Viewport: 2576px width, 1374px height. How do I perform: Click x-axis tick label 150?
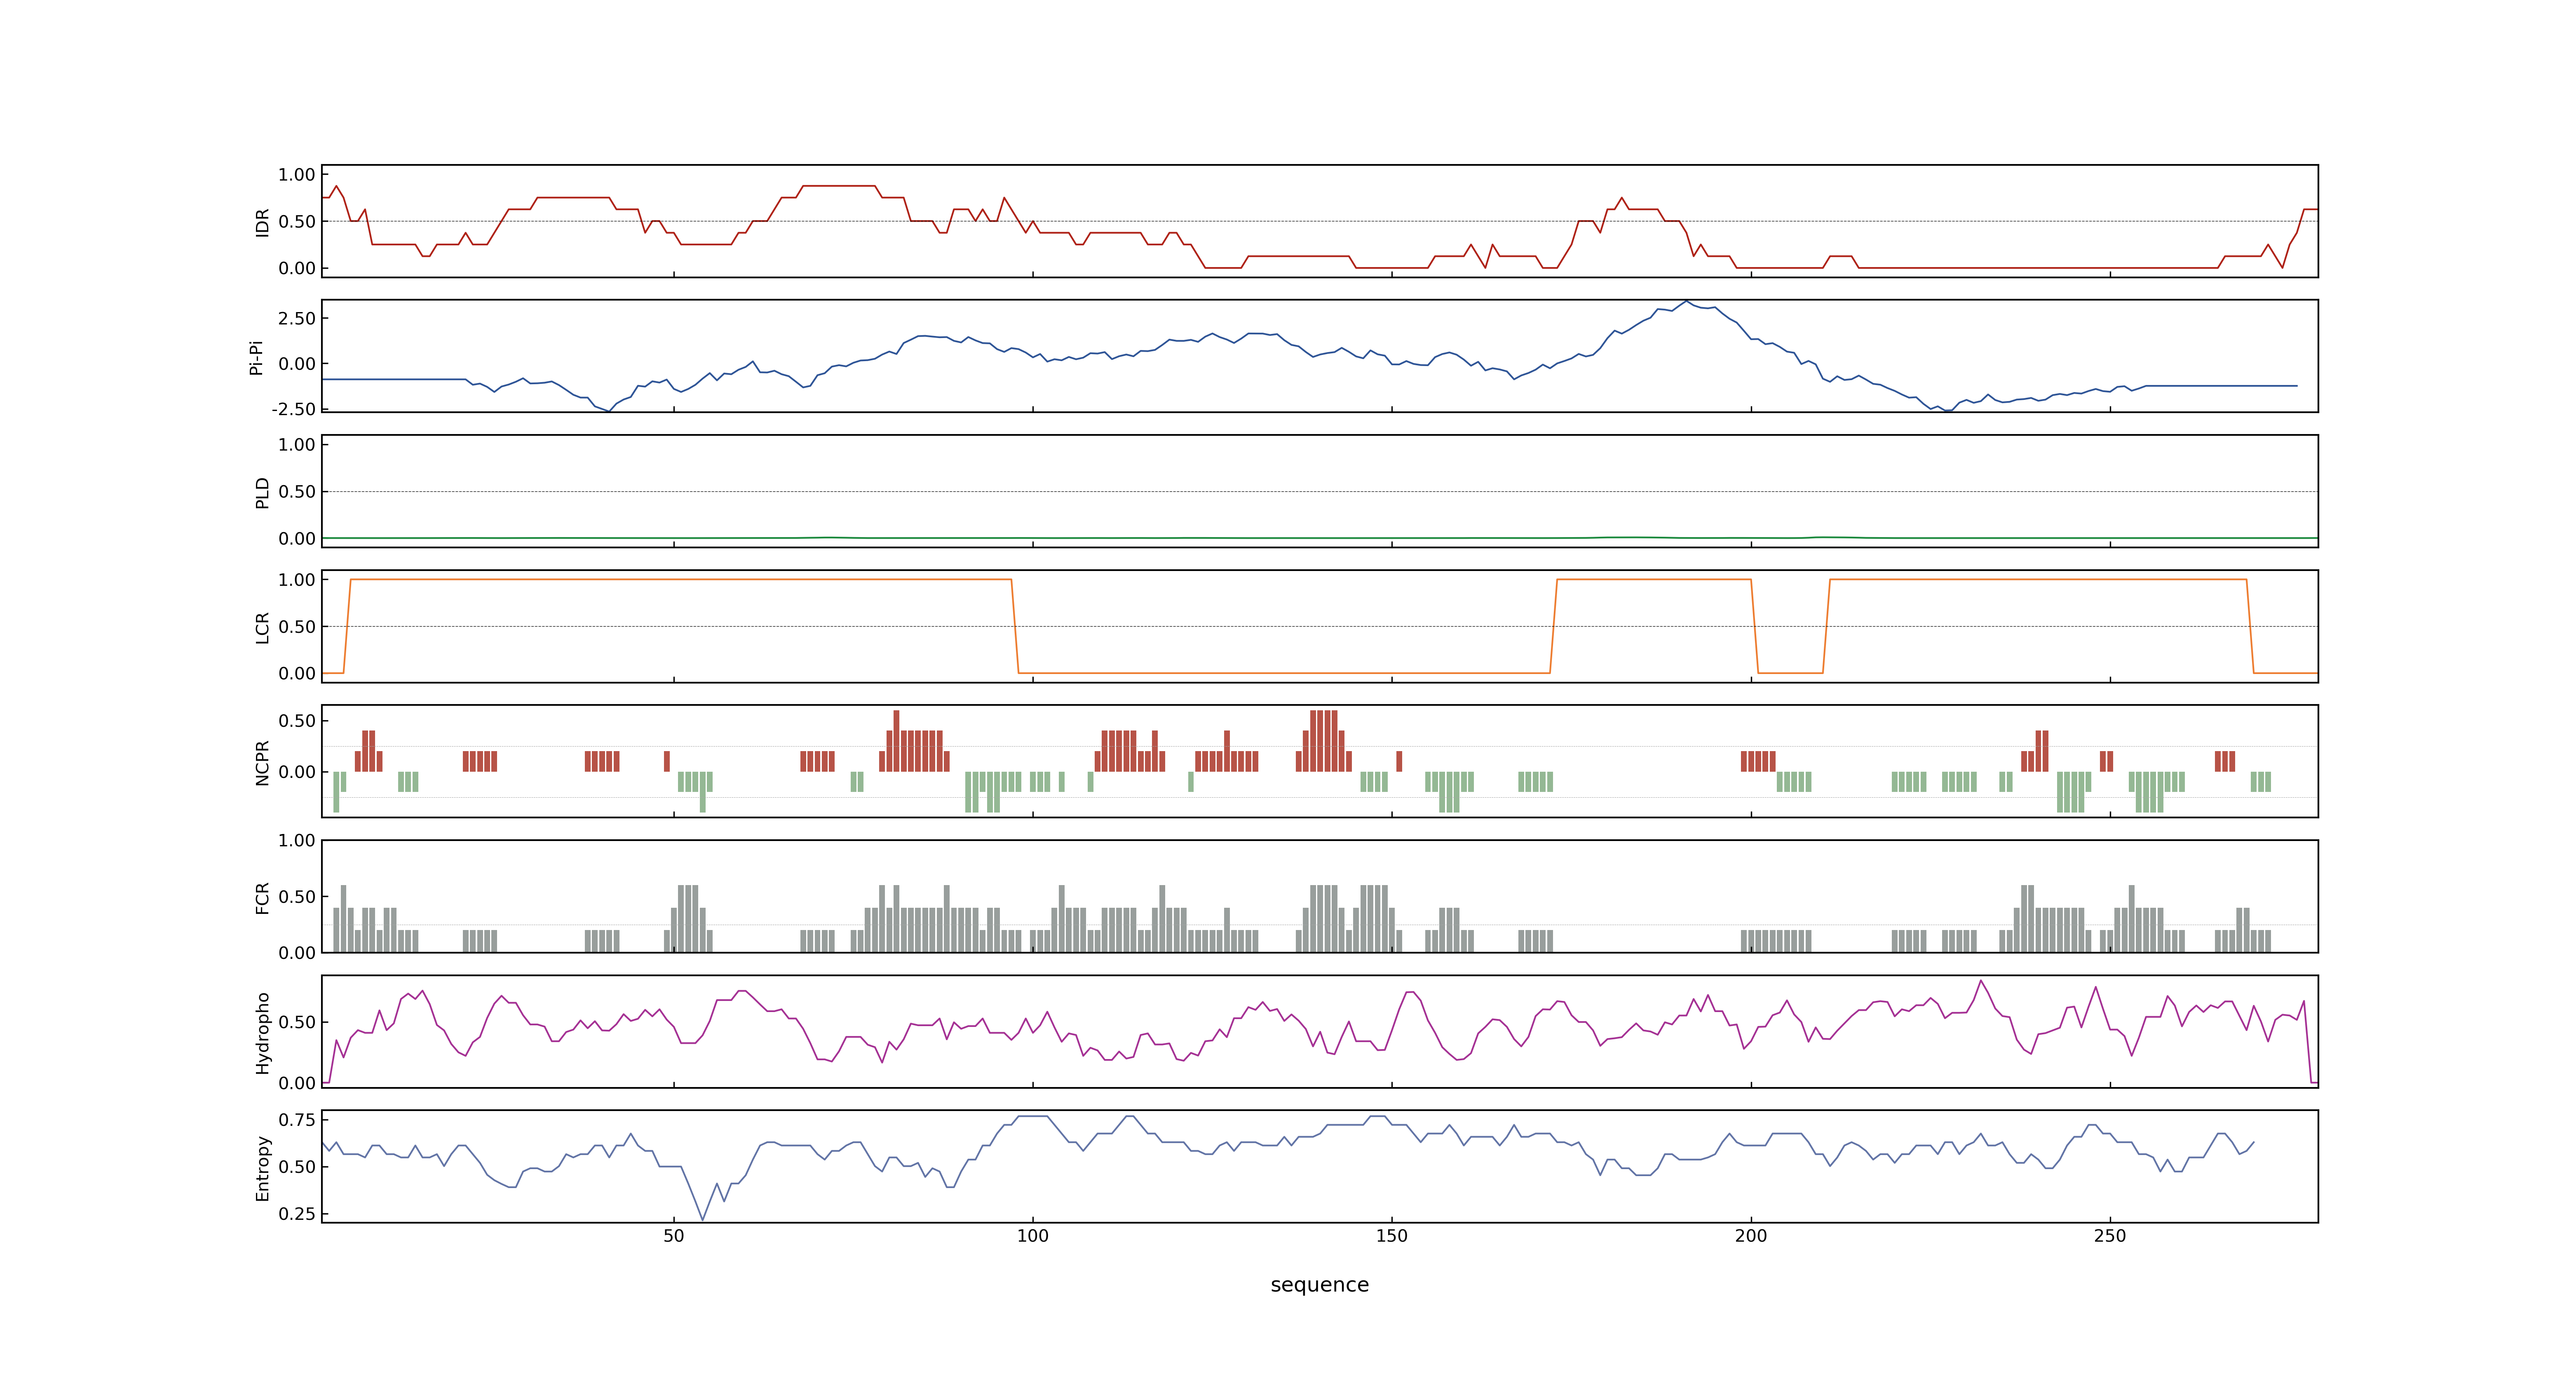[x=1392, y=1236]
